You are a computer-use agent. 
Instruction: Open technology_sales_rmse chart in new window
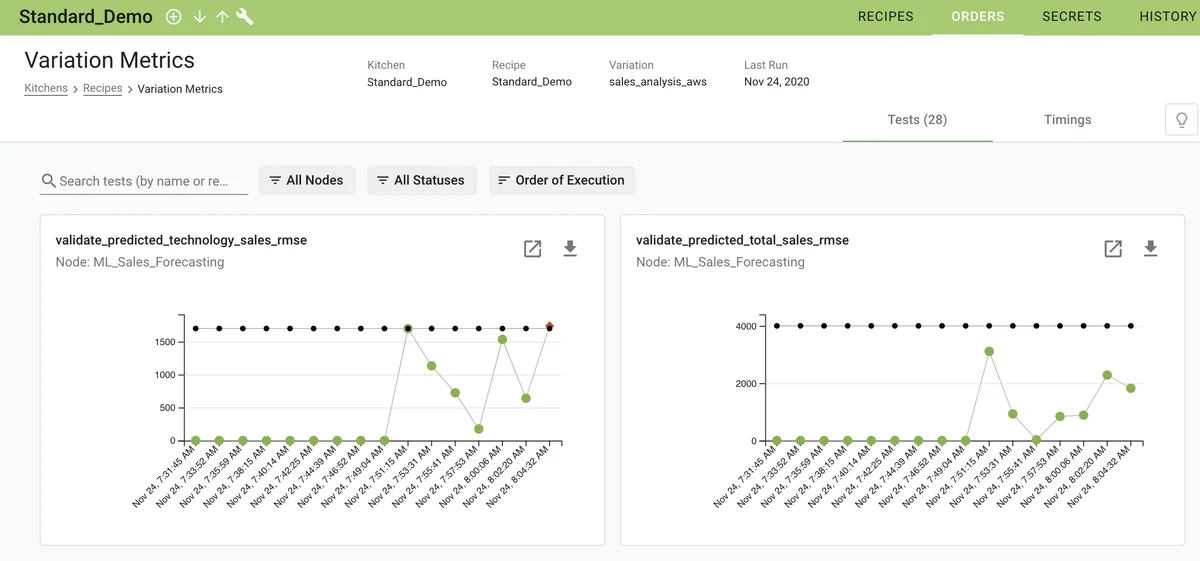click(533, 249)
